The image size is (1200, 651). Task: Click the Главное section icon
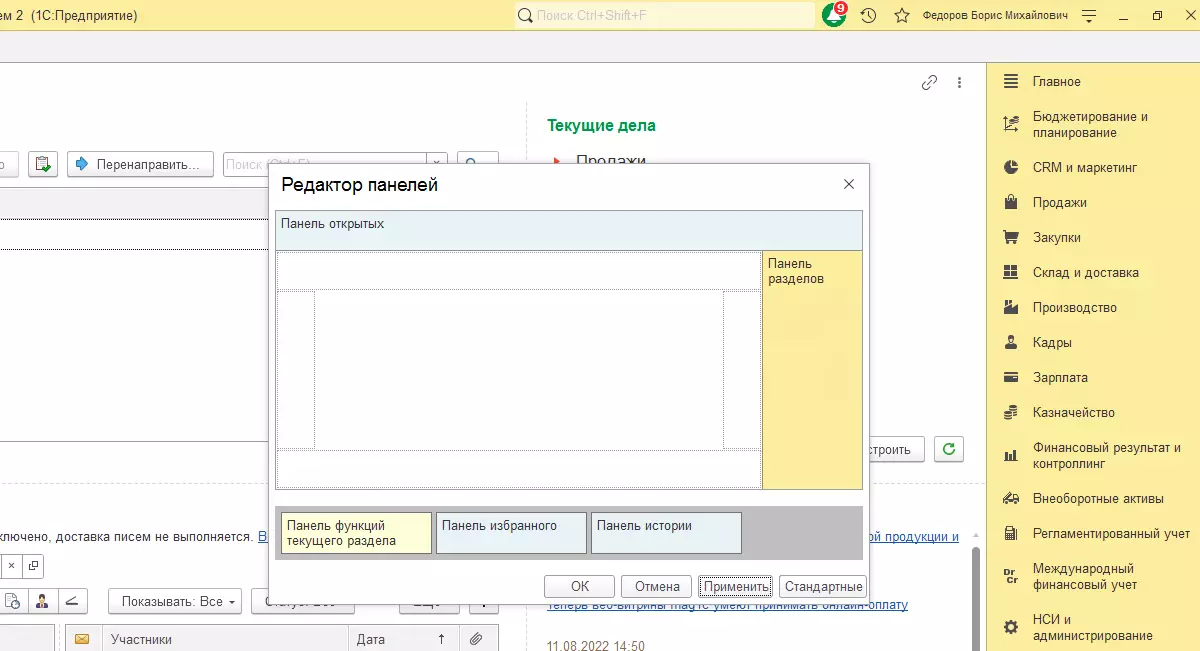click(1011, 81)
